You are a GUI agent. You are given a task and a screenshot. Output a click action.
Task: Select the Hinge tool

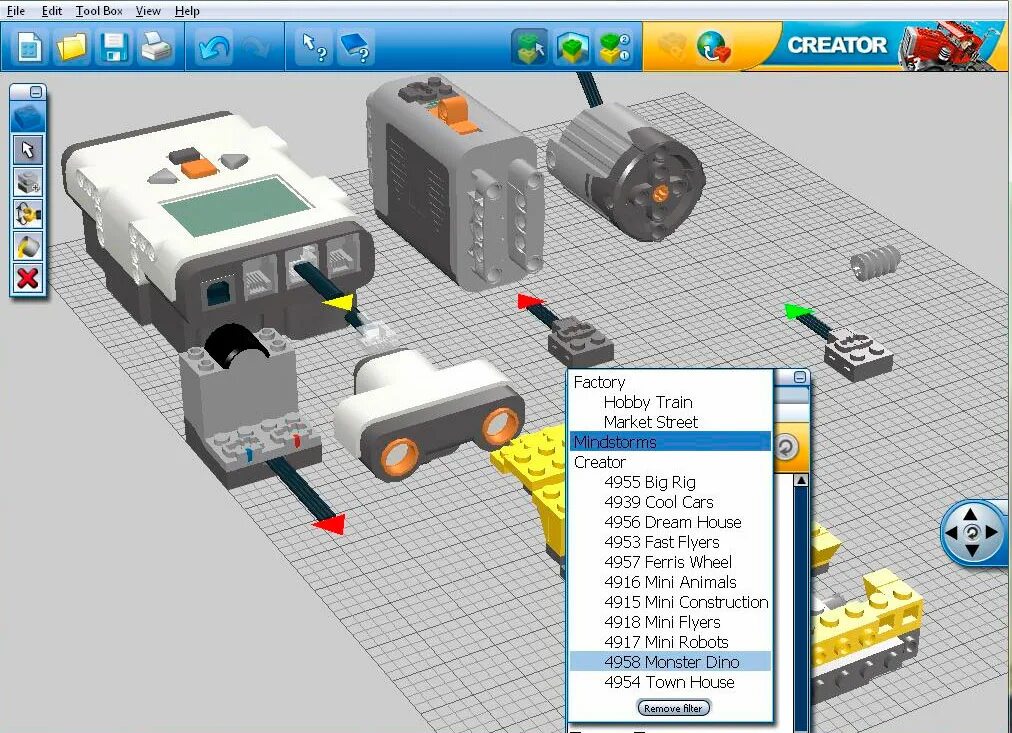pos(28,214)
